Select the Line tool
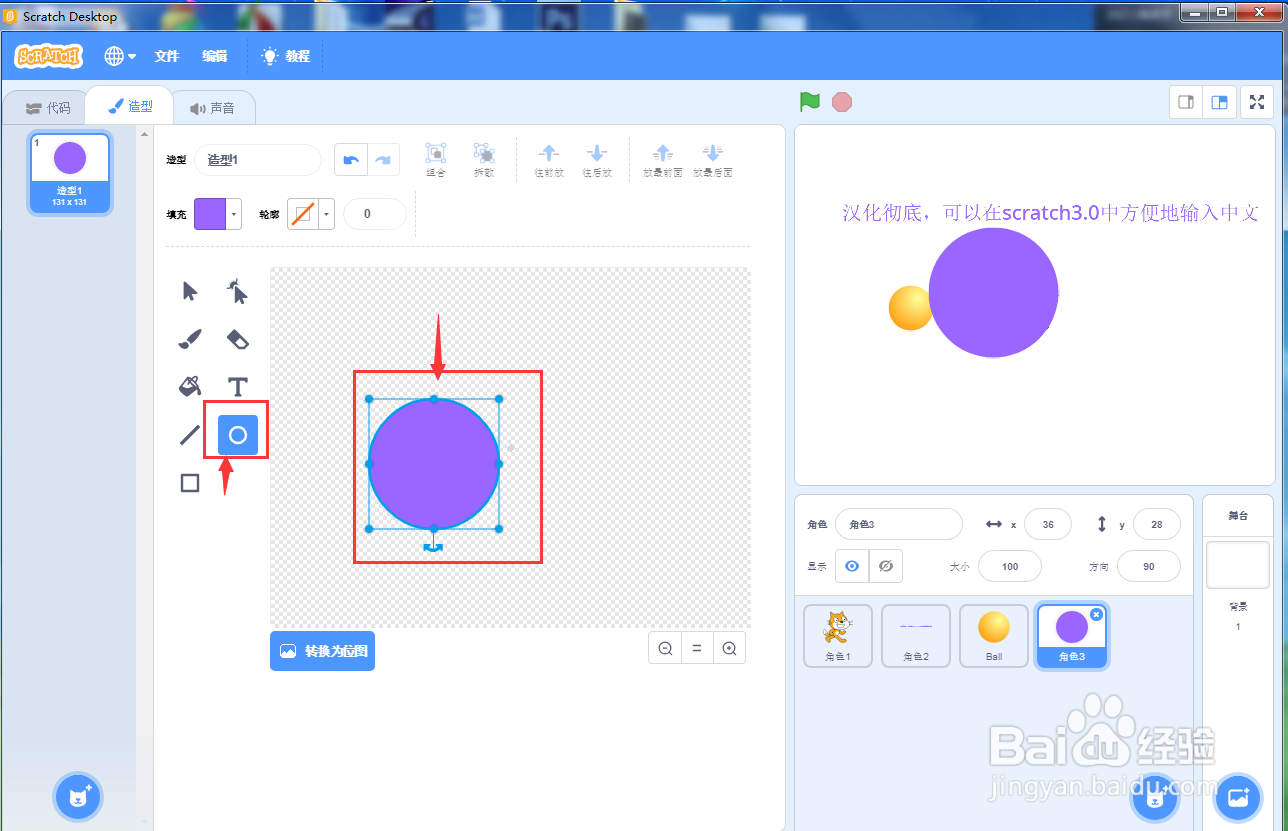 (189, 434)
